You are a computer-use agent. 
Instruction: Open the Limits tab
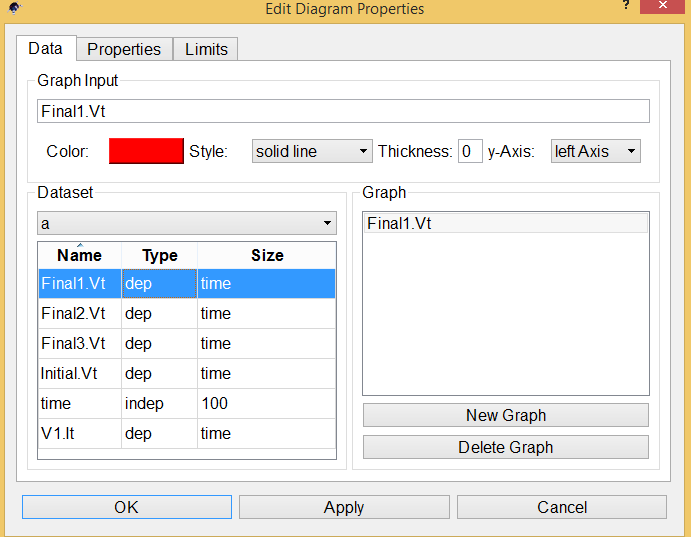[206, 49]
